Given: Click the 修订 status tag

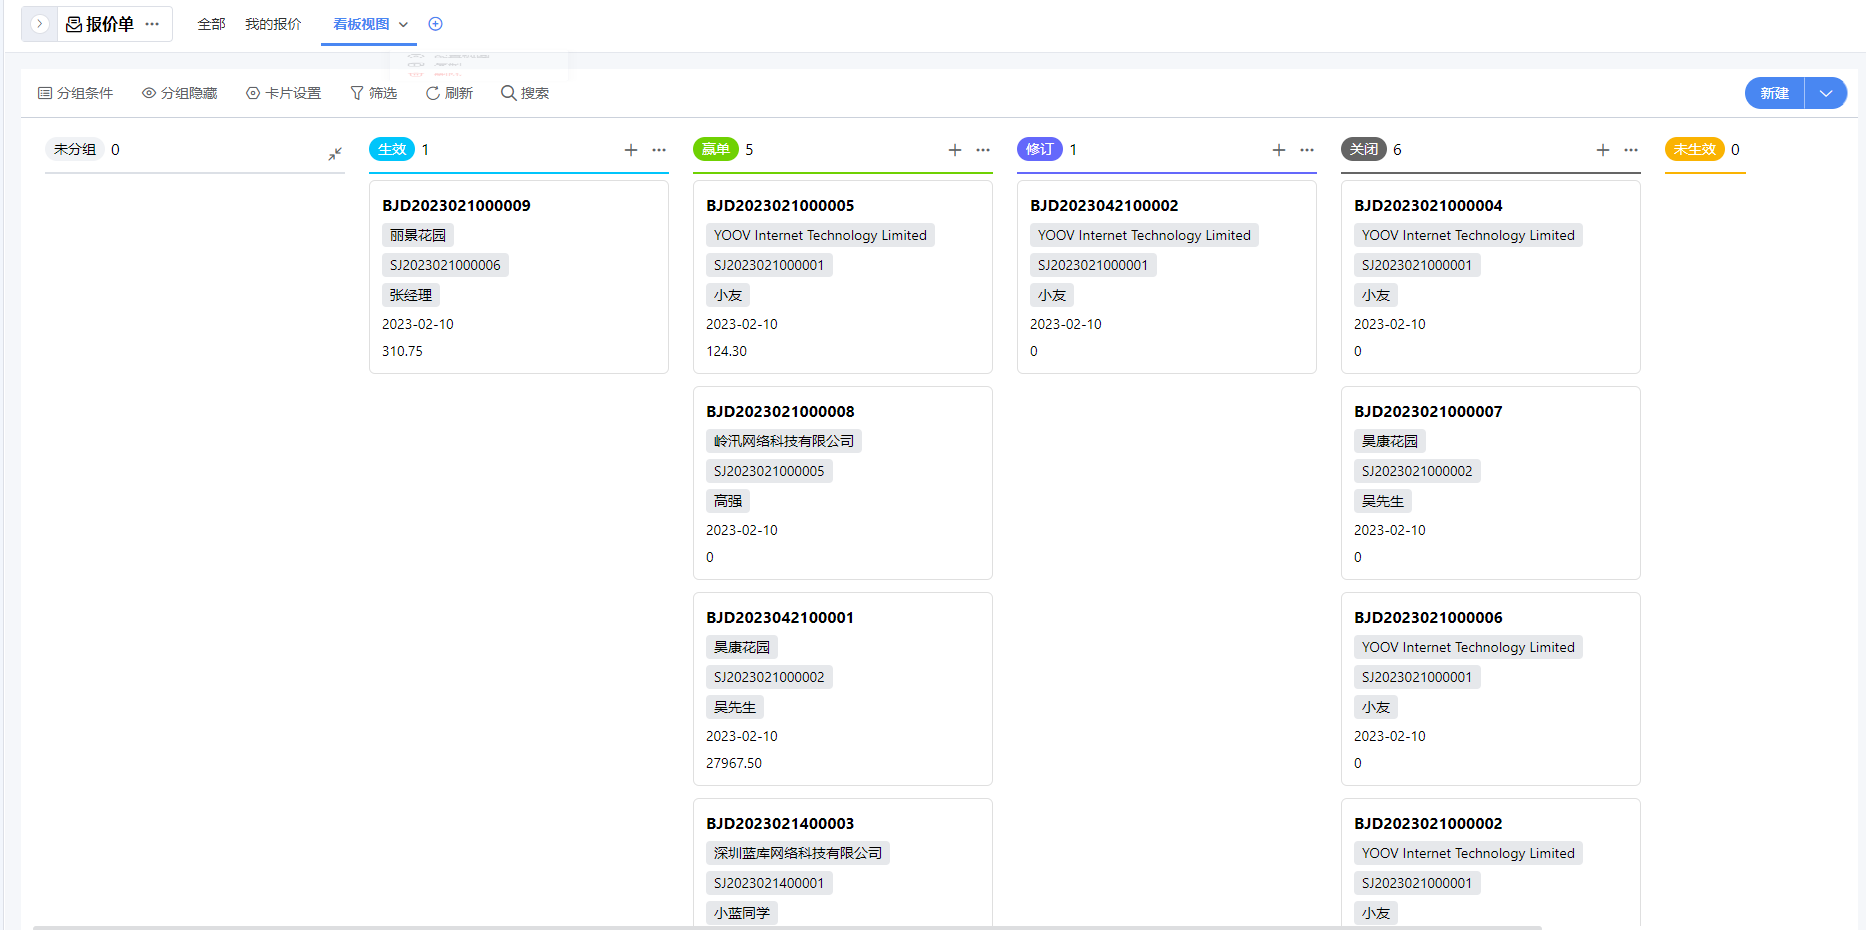Looking at the screenshot, I should 1040,149.
